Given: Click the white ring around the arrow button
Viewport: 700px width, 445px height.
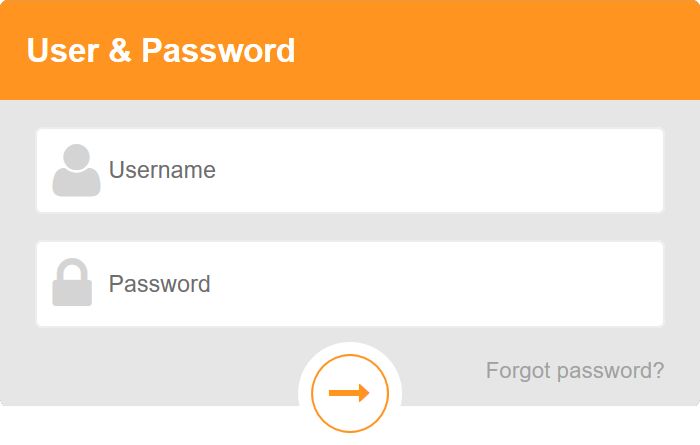Looking at the screenshot, I should pyautogui.click(x=350, y=348).
